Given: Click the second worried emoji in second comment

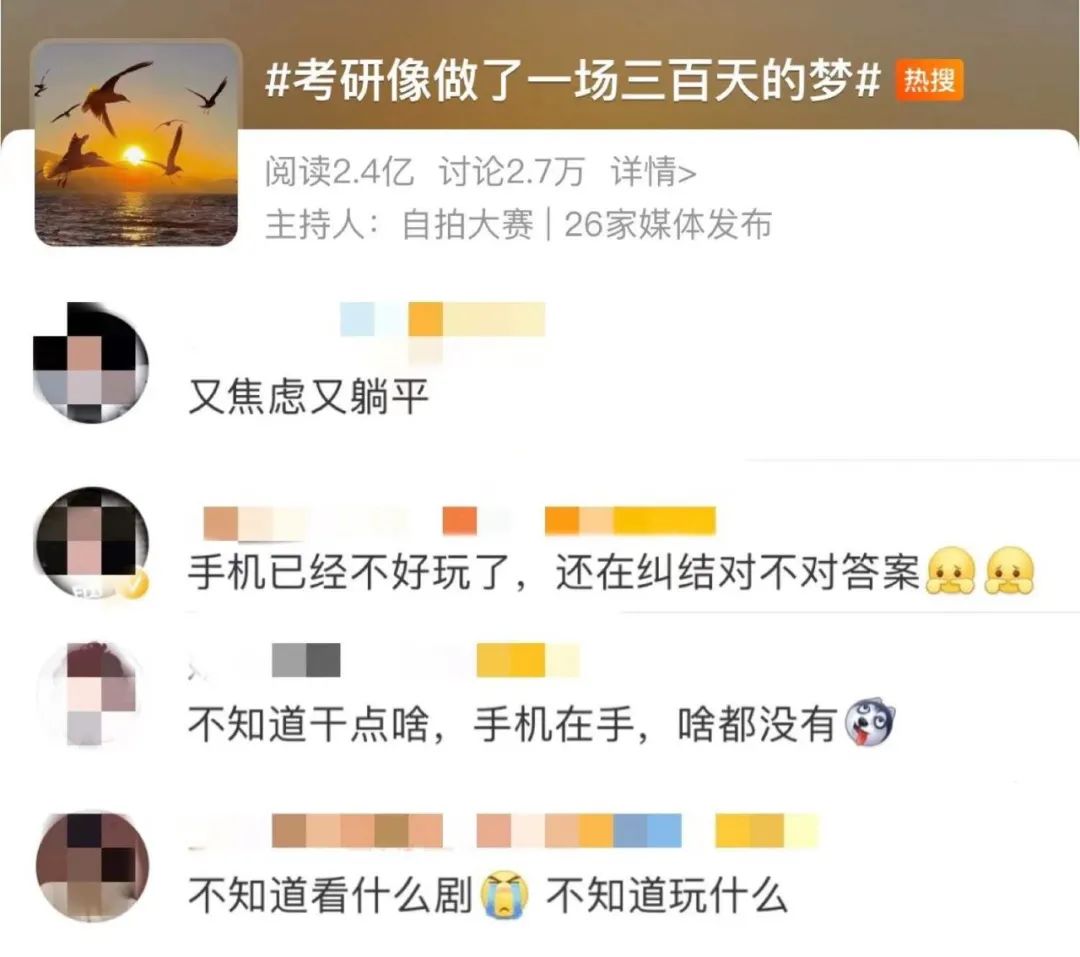Looking at the screenshot, I should click(x=1010, y=571).
